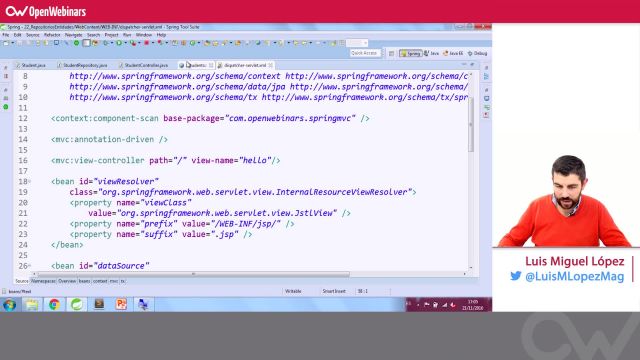Open the Edit menu
The image size is (640, 360).
[x=18, y=35]
